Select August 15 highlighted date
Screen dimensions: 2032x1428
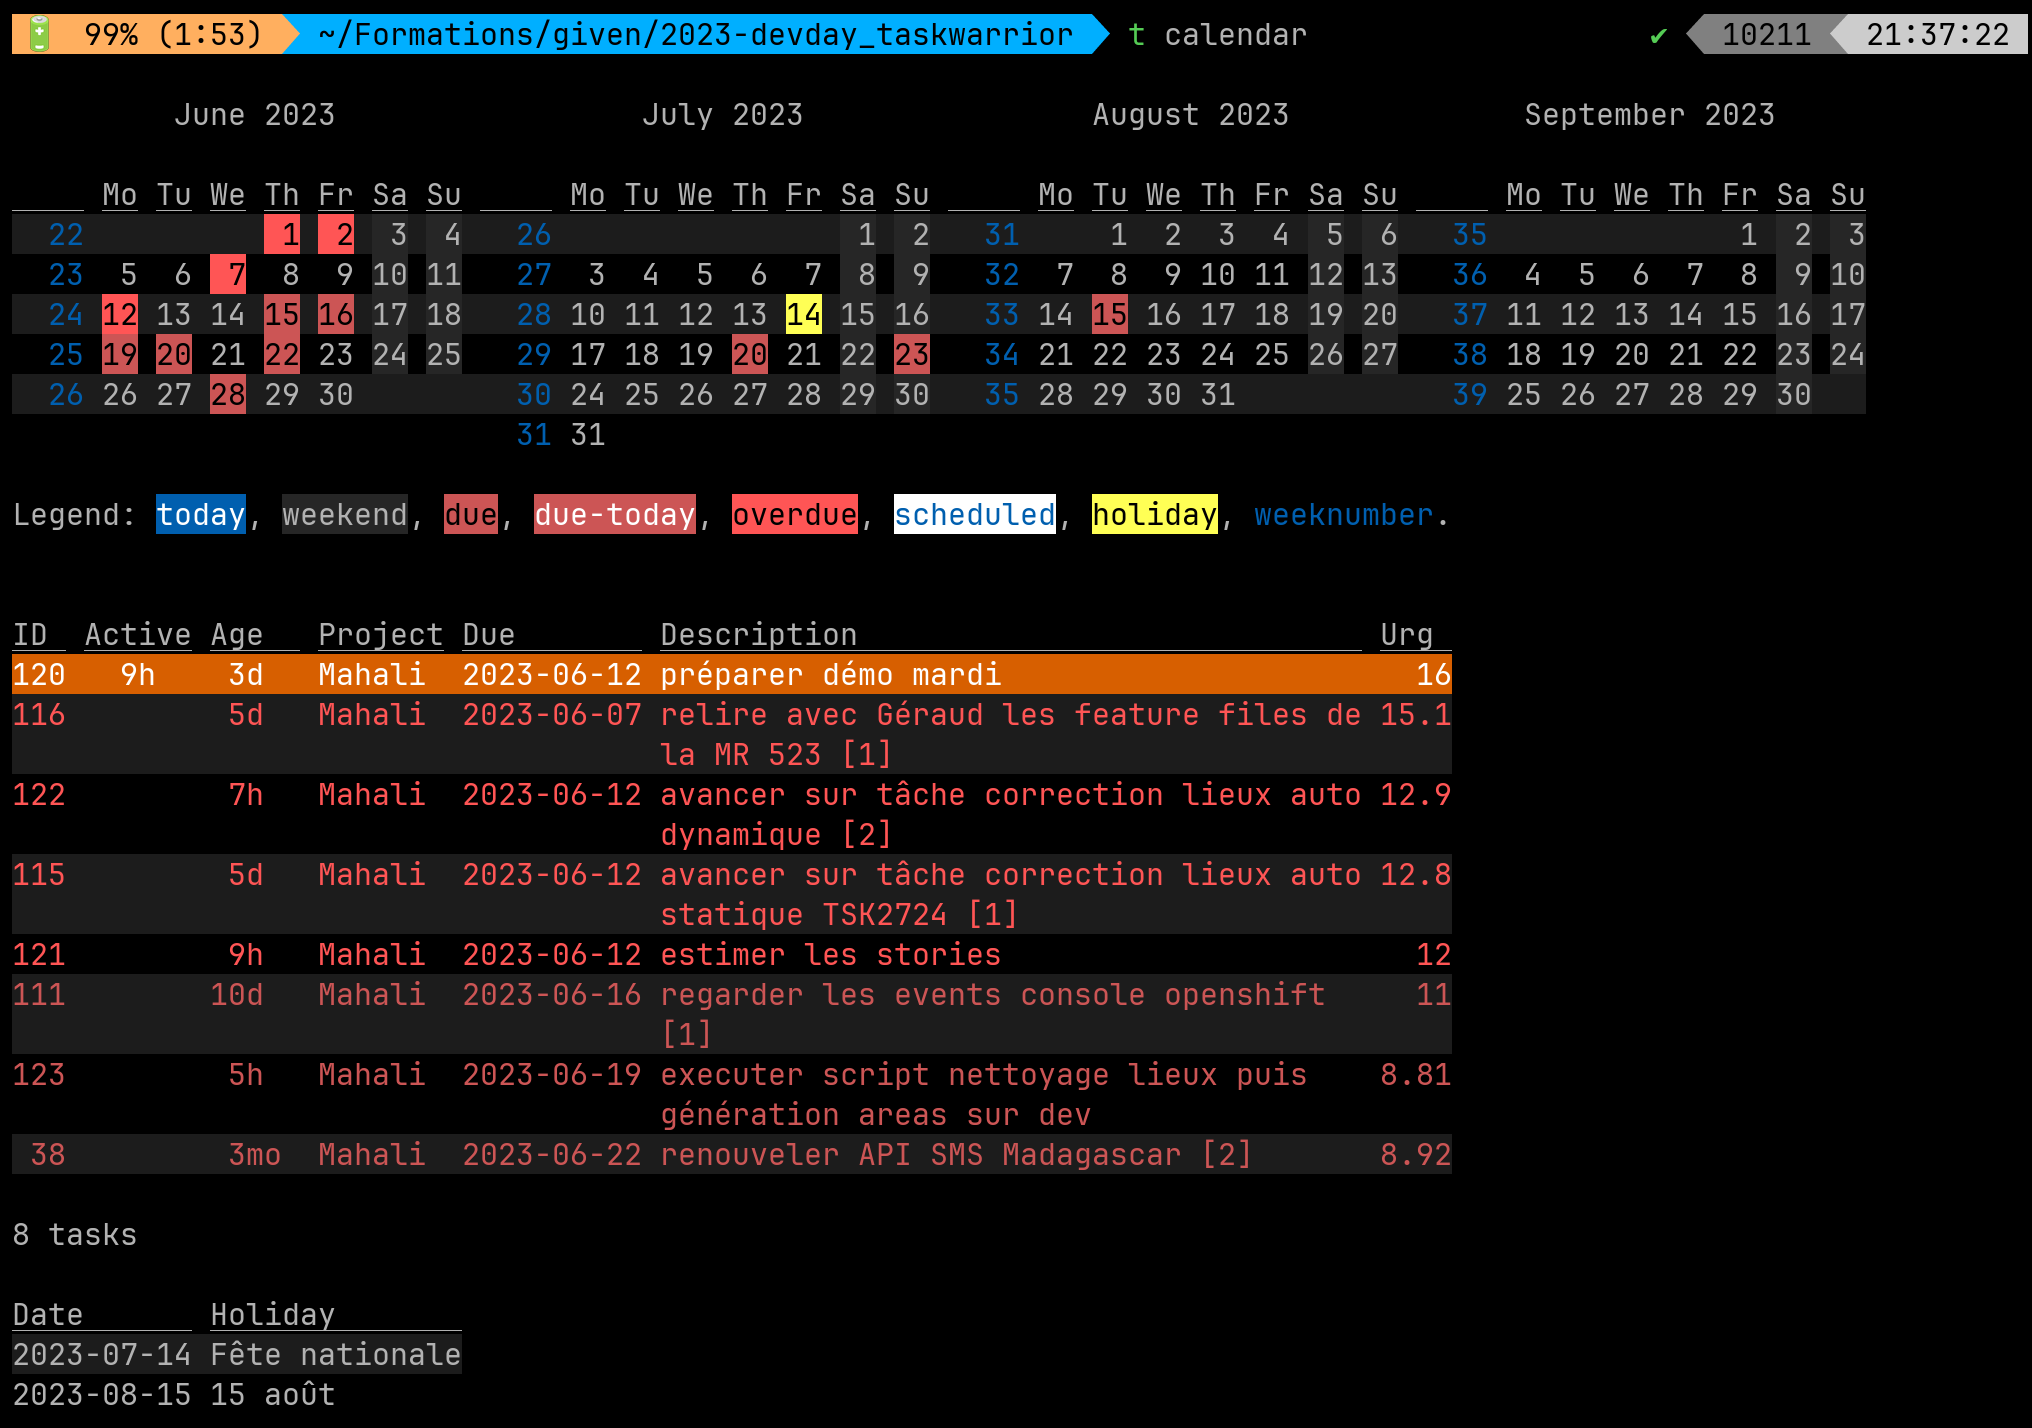(x=1109, y=314)
